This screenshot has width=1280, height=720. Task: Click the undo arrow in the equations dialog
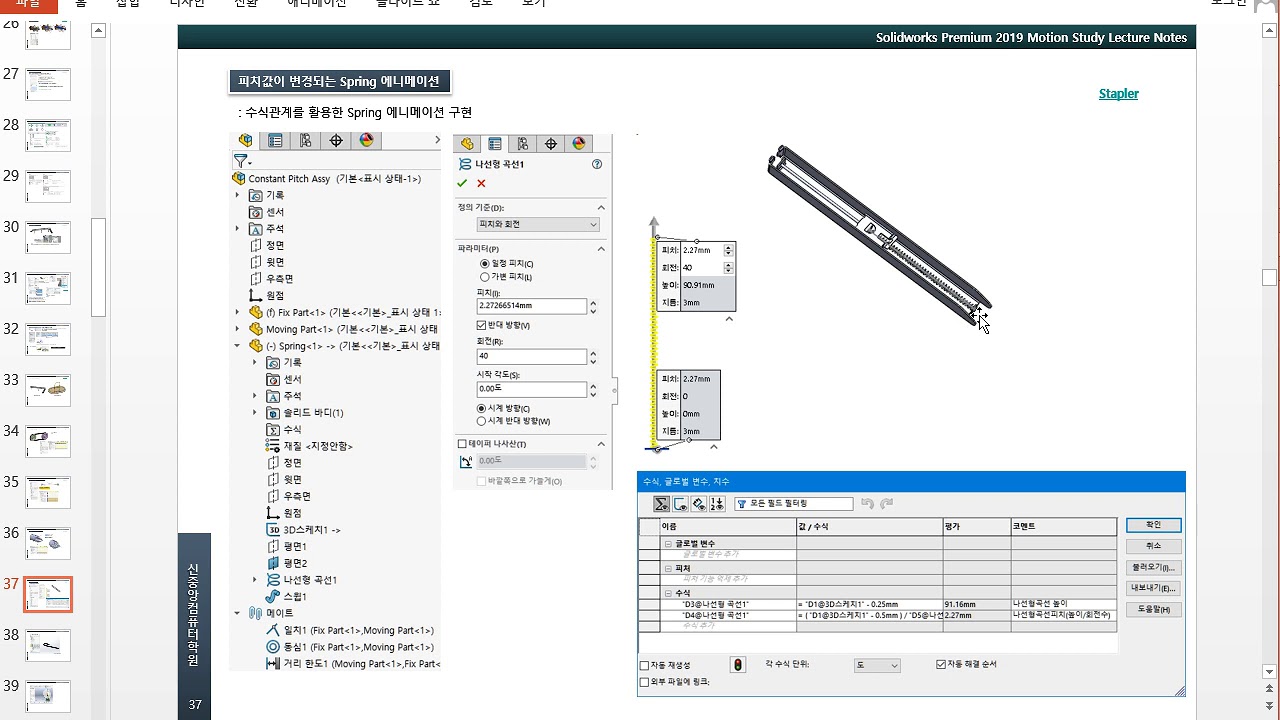(867, 504)
